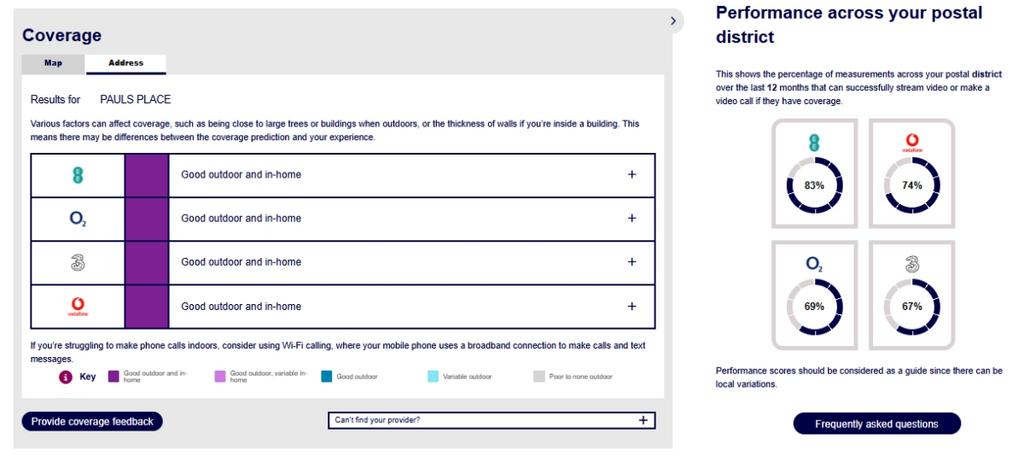
Task: Click the Vodafone logo in coverage table
Action: click(78, 306)
